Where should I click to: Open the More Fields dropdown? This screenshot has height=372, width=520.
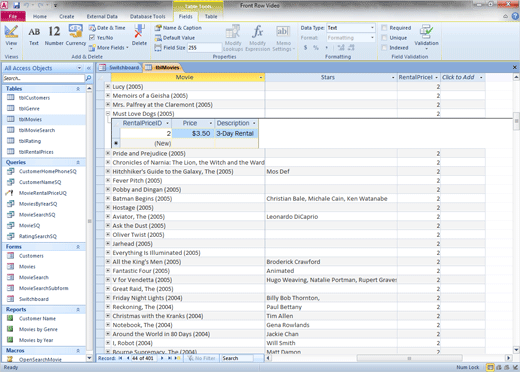pyautogui.click(x=109, y=48)
